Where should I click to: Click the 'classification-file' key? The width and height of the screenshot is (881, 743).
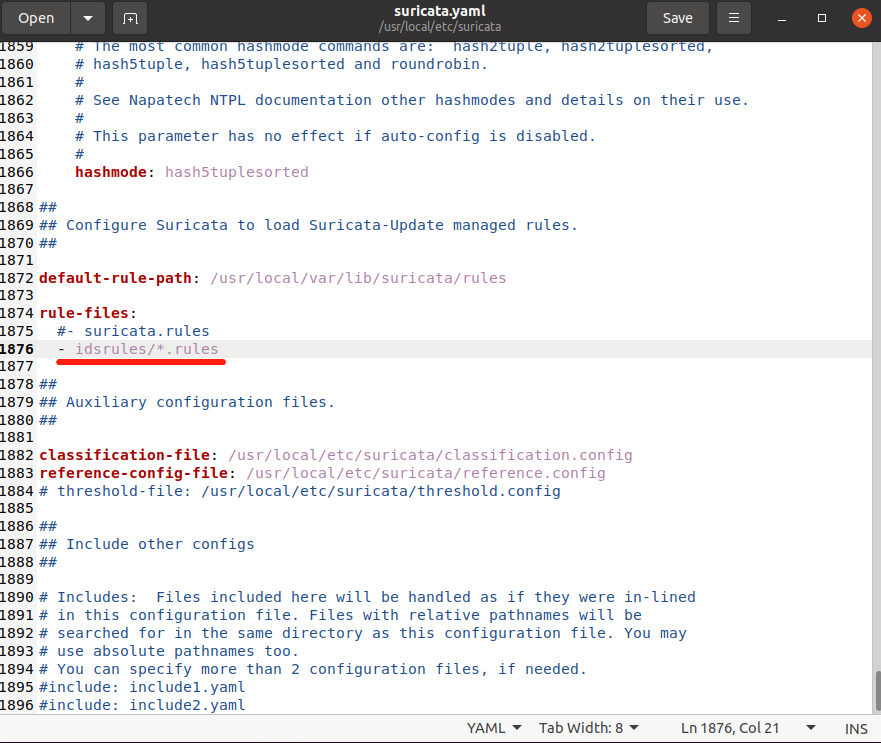point(124,455)
